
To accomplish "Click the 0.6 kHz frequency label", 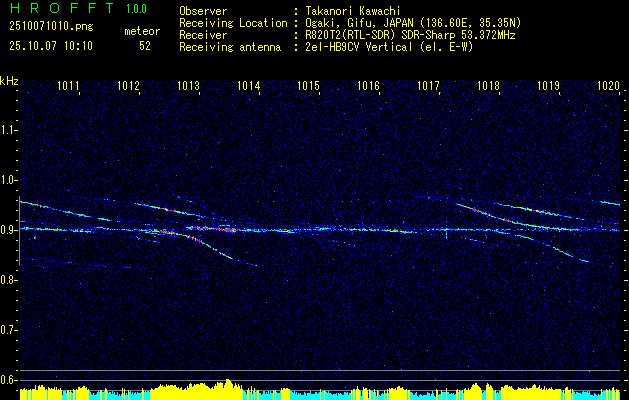I will (8, 380).
